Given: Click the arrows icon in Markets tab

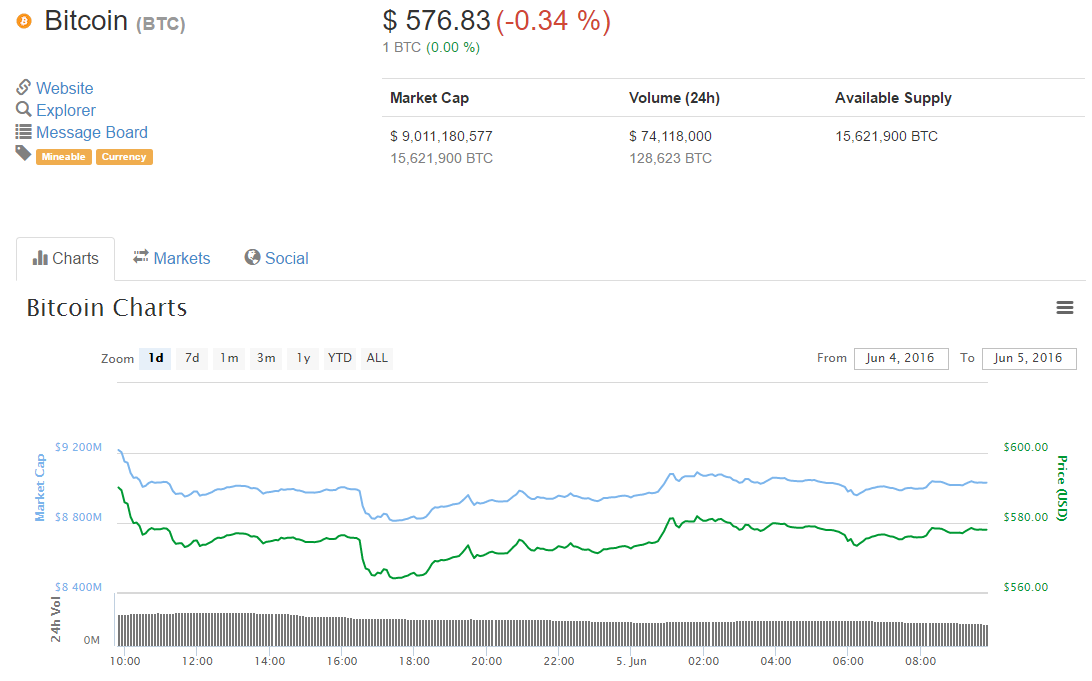Looking at the screenshot, I should point(141,257).
